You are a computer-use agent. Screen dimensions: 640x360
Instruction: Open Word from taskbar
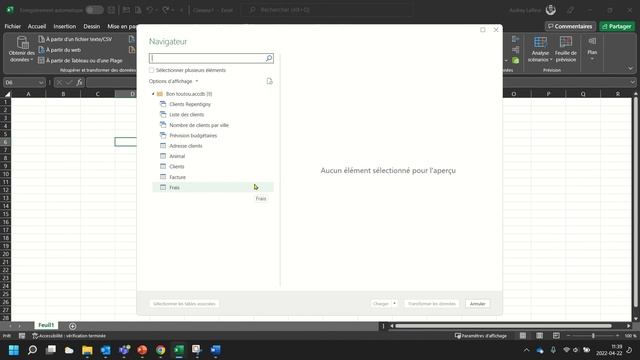click(x=216, y=350)
